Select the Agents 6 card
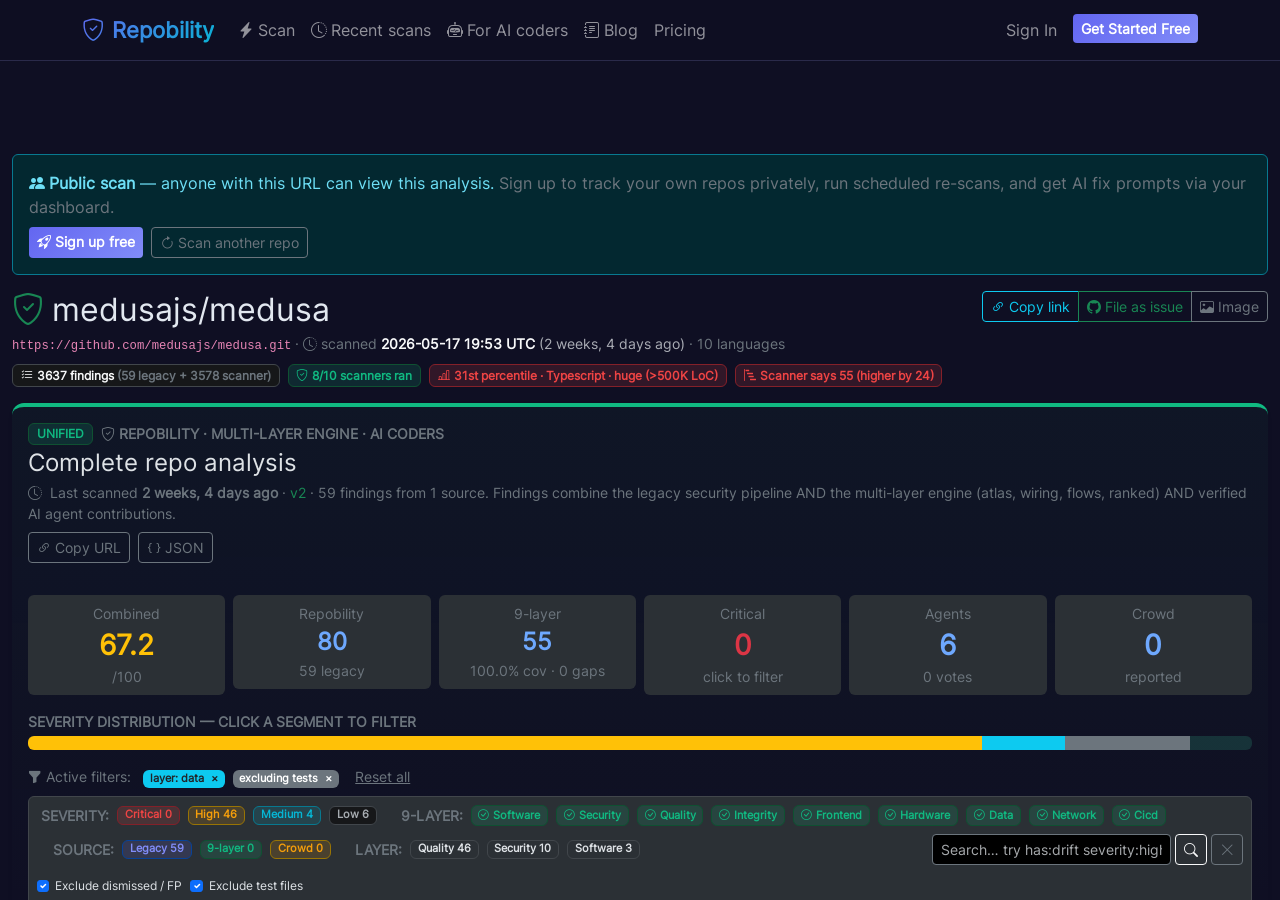The image size is (1280, 900). [948, 645]
